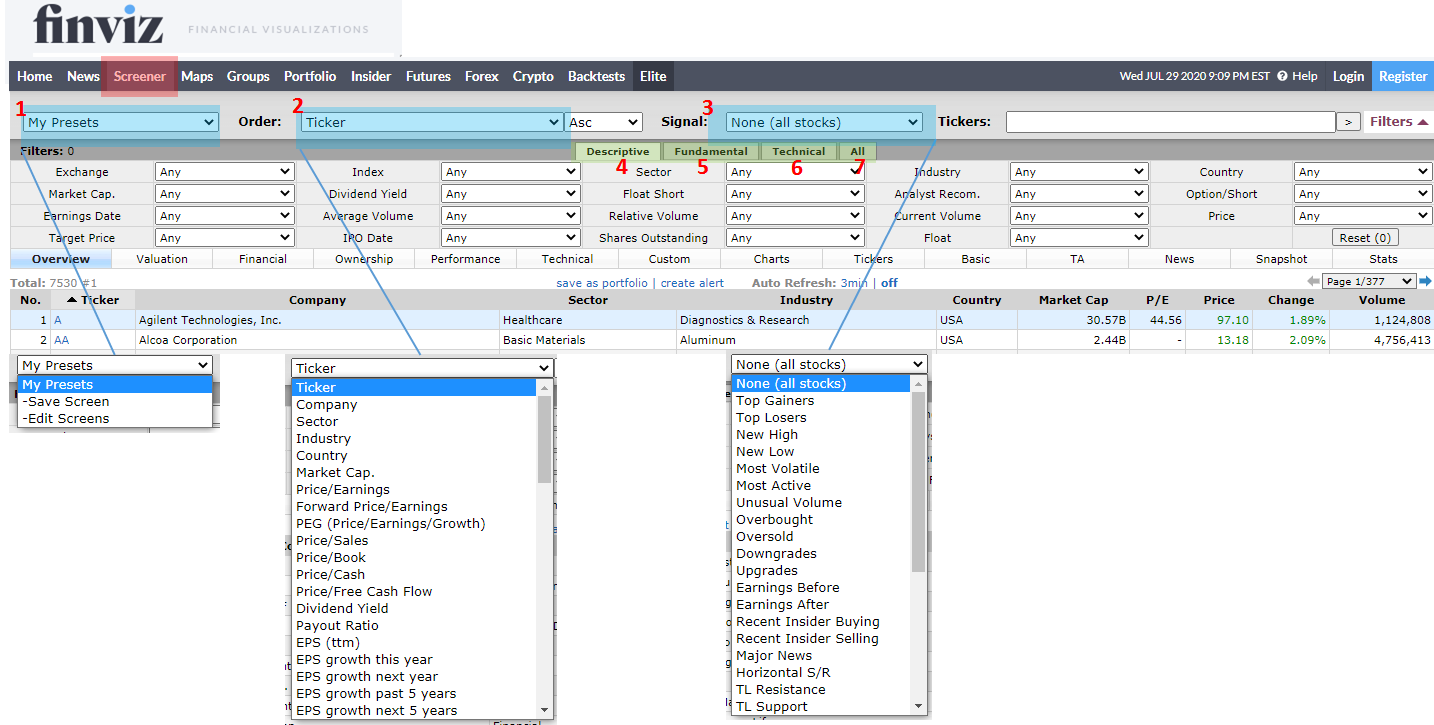Click the Register button

point(1403,76)
